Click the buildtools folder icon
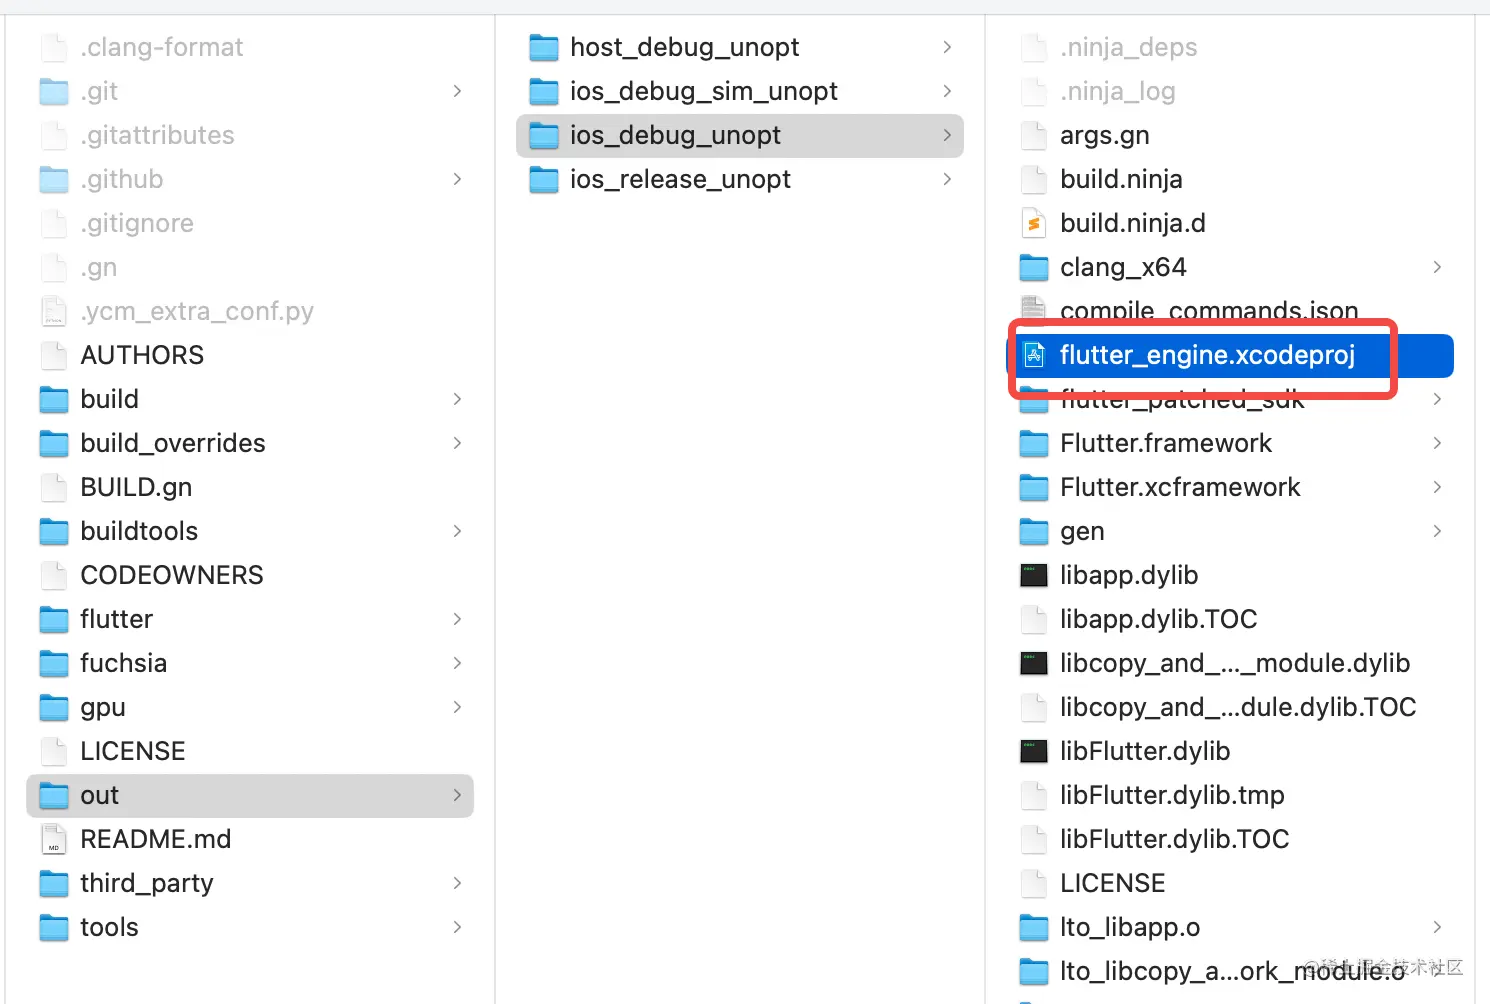1490x1004 pixels. pyautogui.click(x=54, y=531)
